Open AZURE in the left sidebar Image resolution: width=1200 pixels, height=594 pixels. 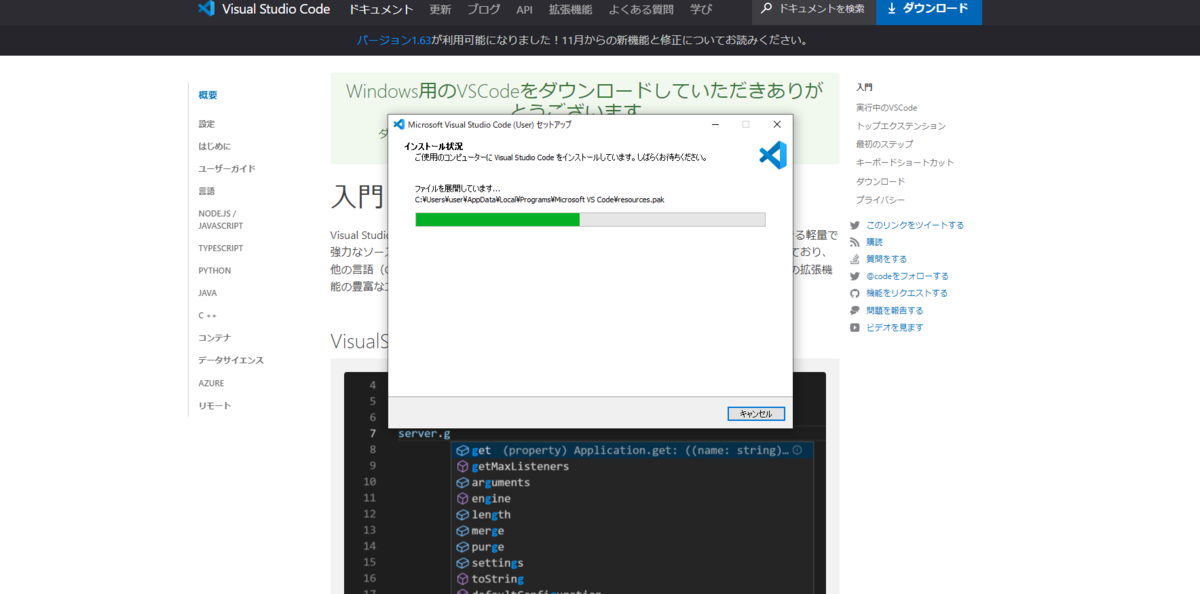coord(211,383)
